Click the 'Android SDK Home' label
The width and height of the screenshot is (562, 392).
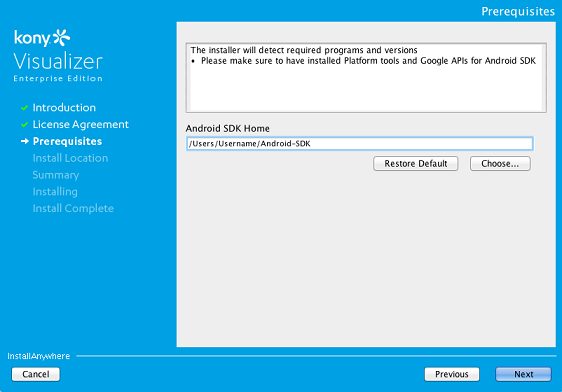tap(228, 128)
